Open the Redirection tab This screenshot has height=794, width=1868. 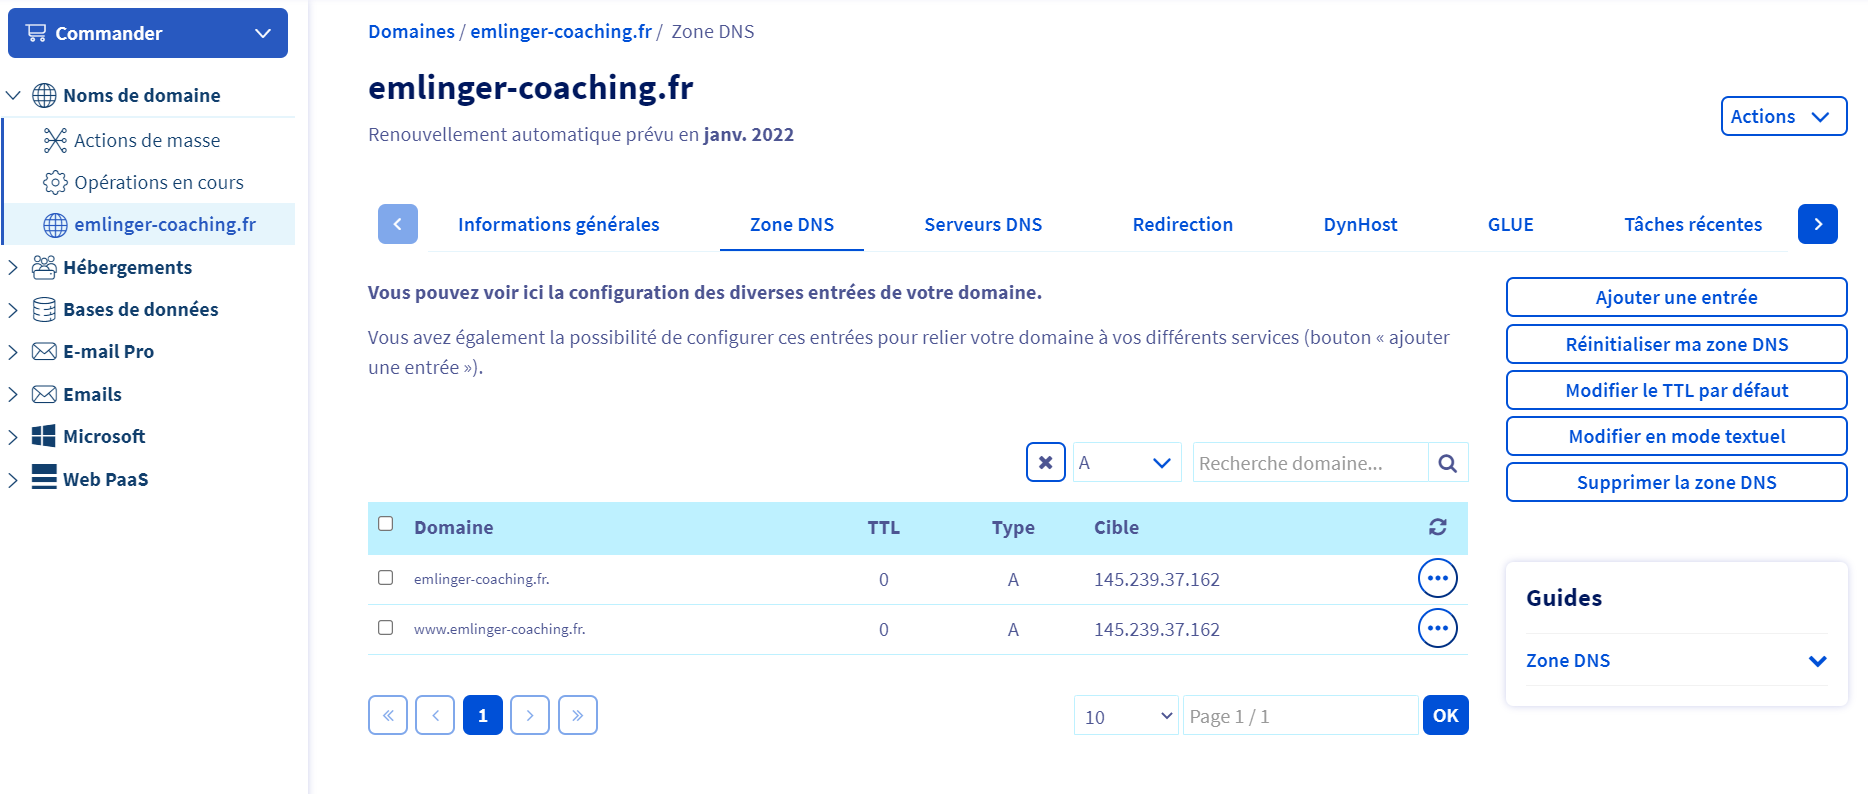click(1182, 225)
